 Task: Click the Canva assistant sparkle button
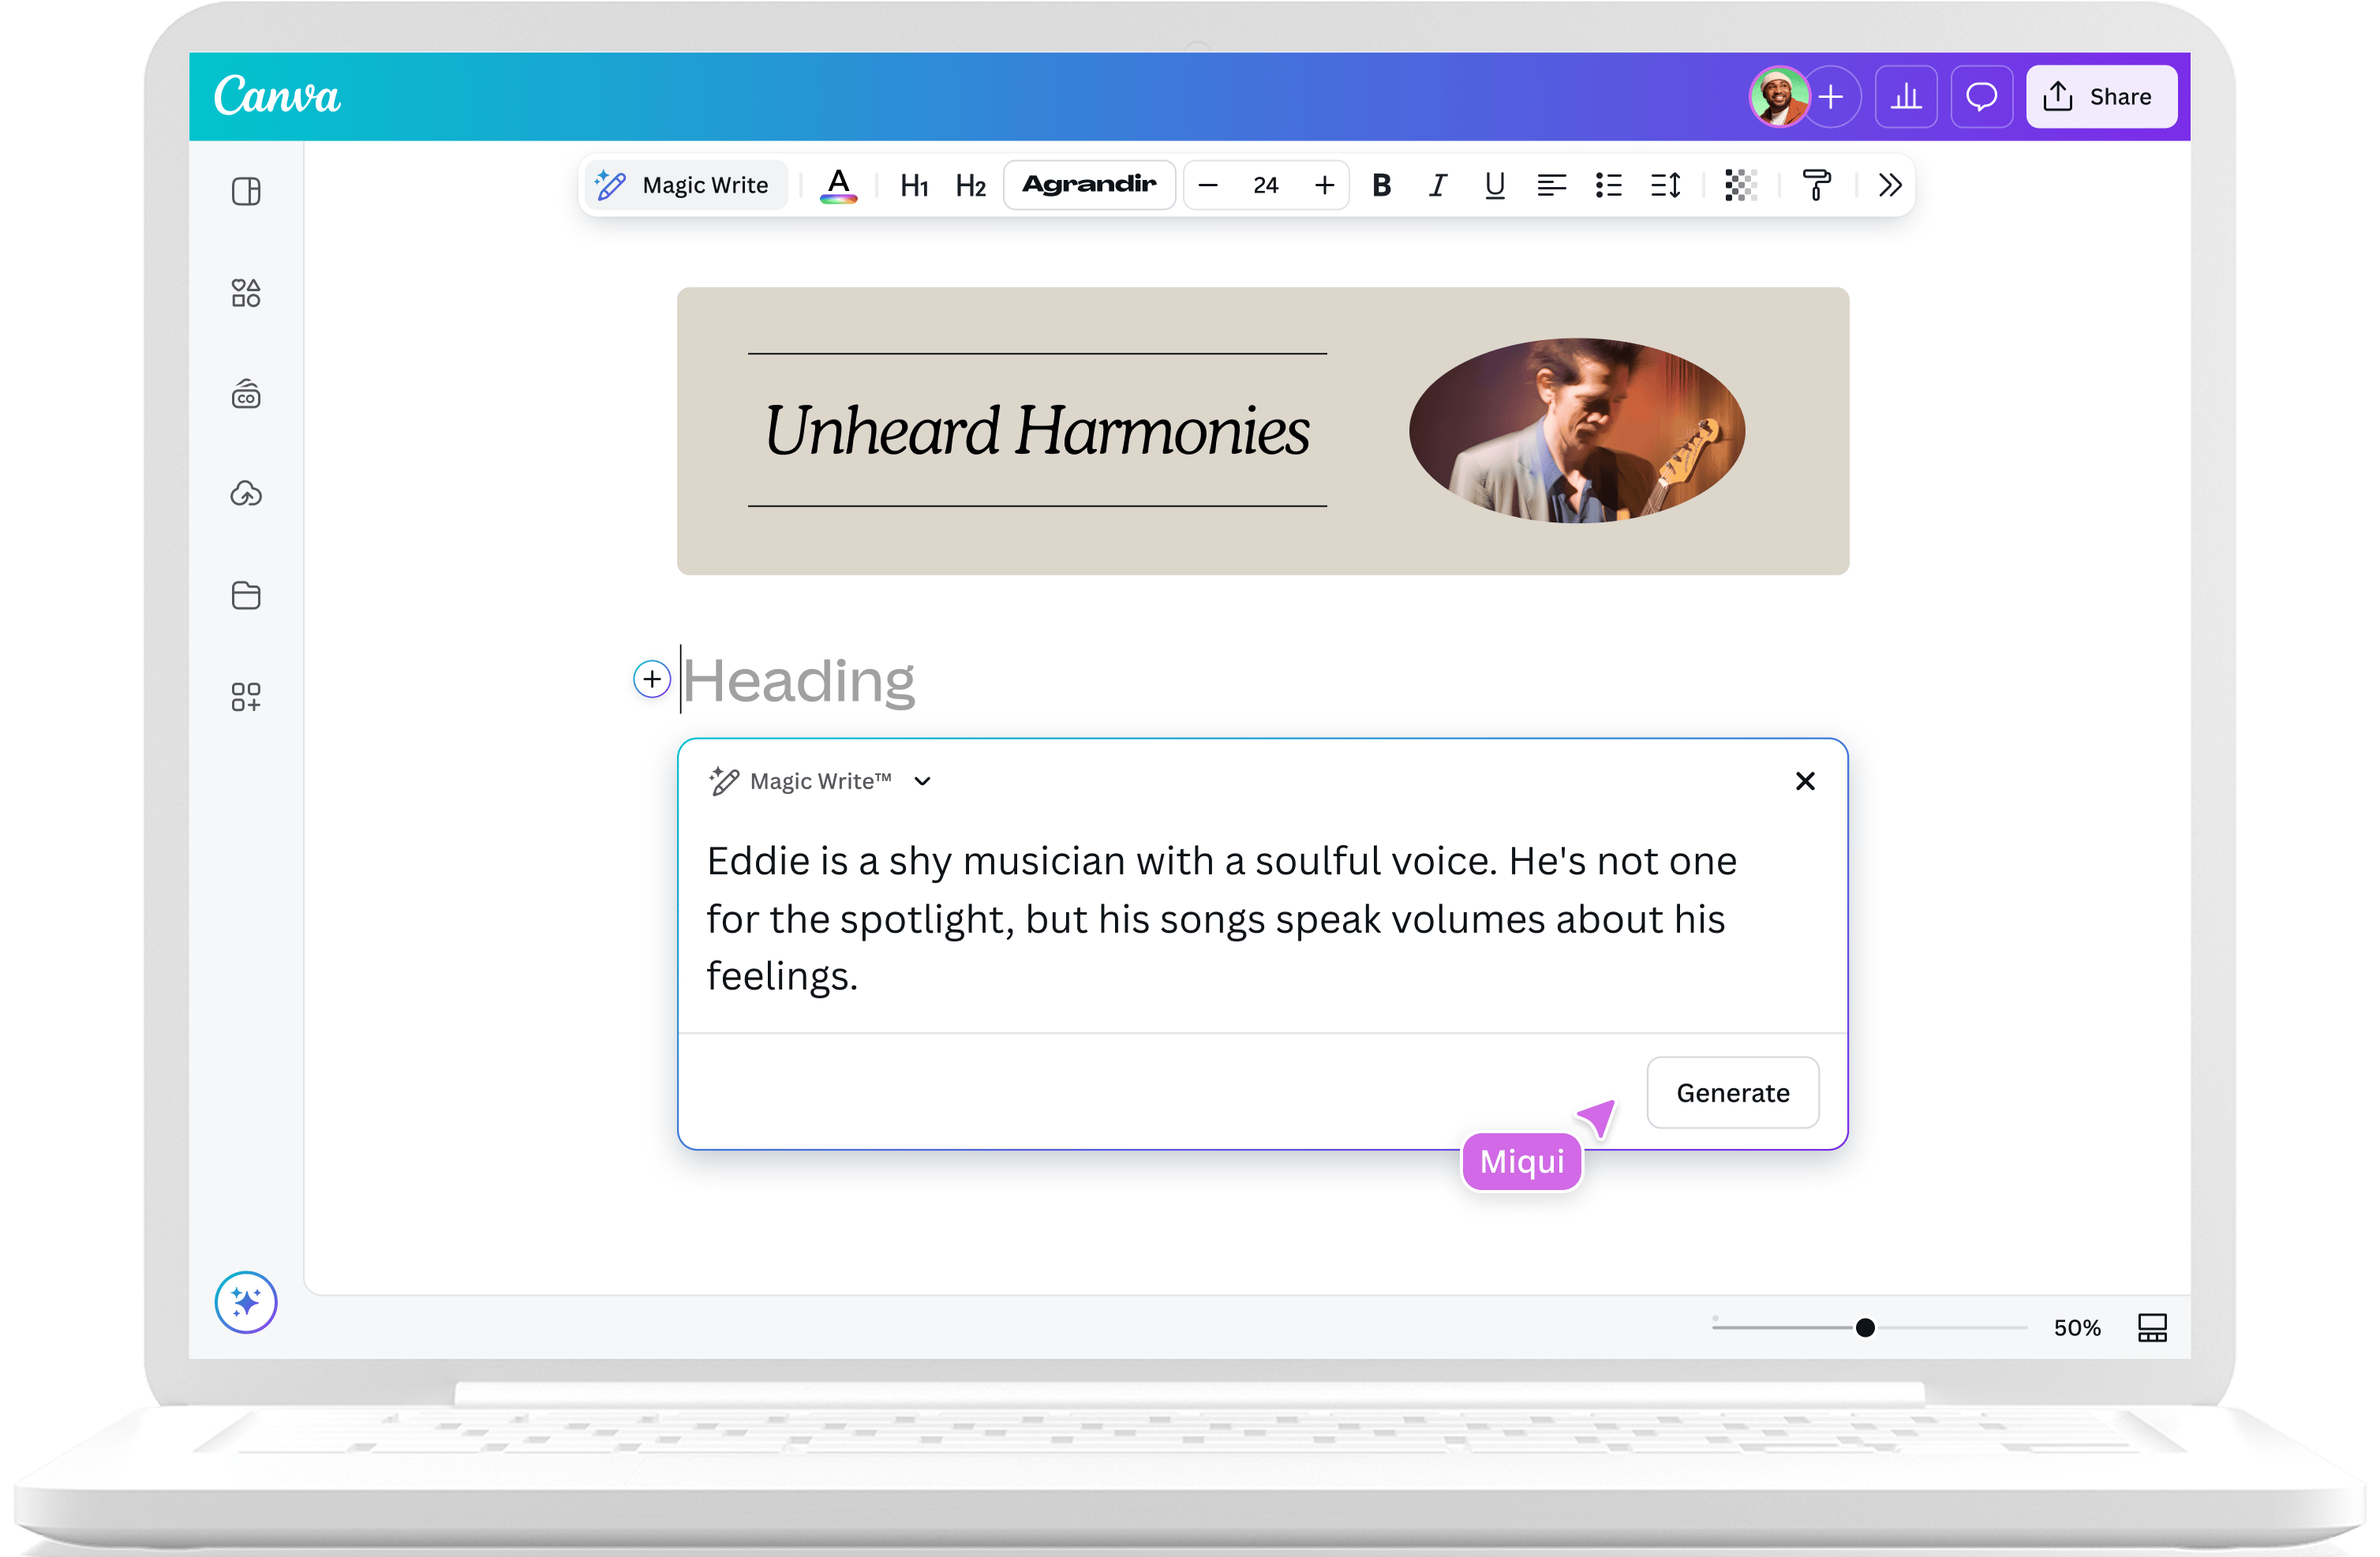(246, 1302)
